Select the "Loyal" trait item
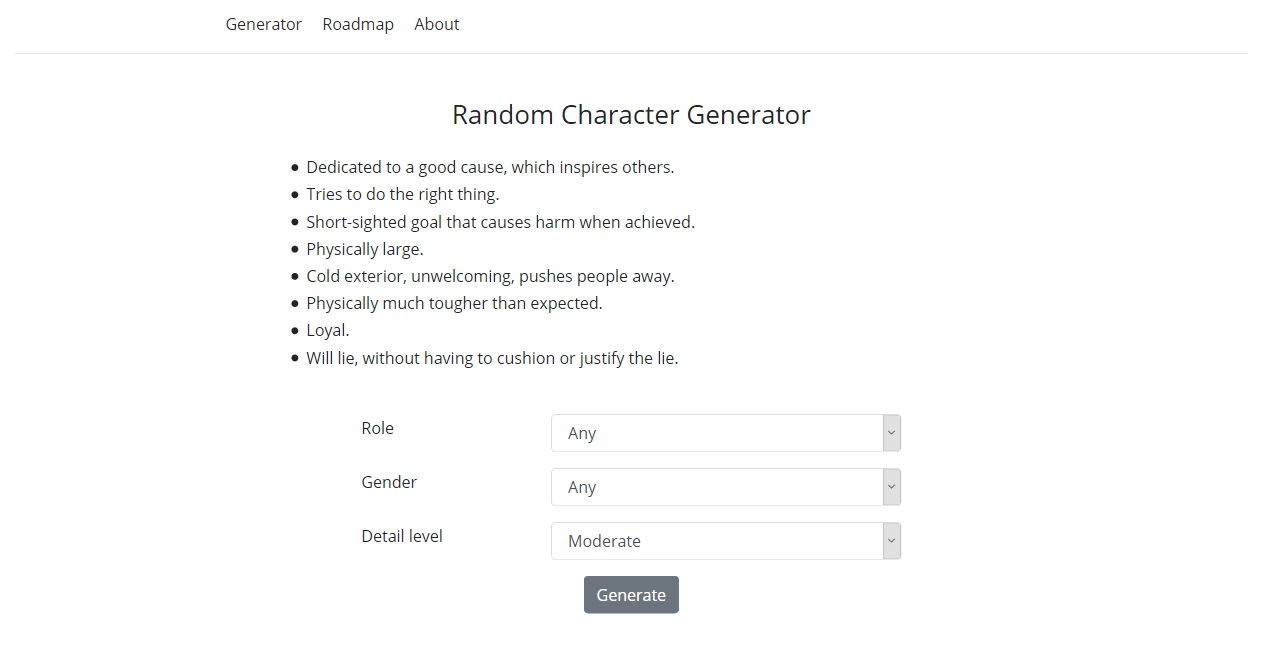This screenshot has width=1263, height=668. pos(327,330)
